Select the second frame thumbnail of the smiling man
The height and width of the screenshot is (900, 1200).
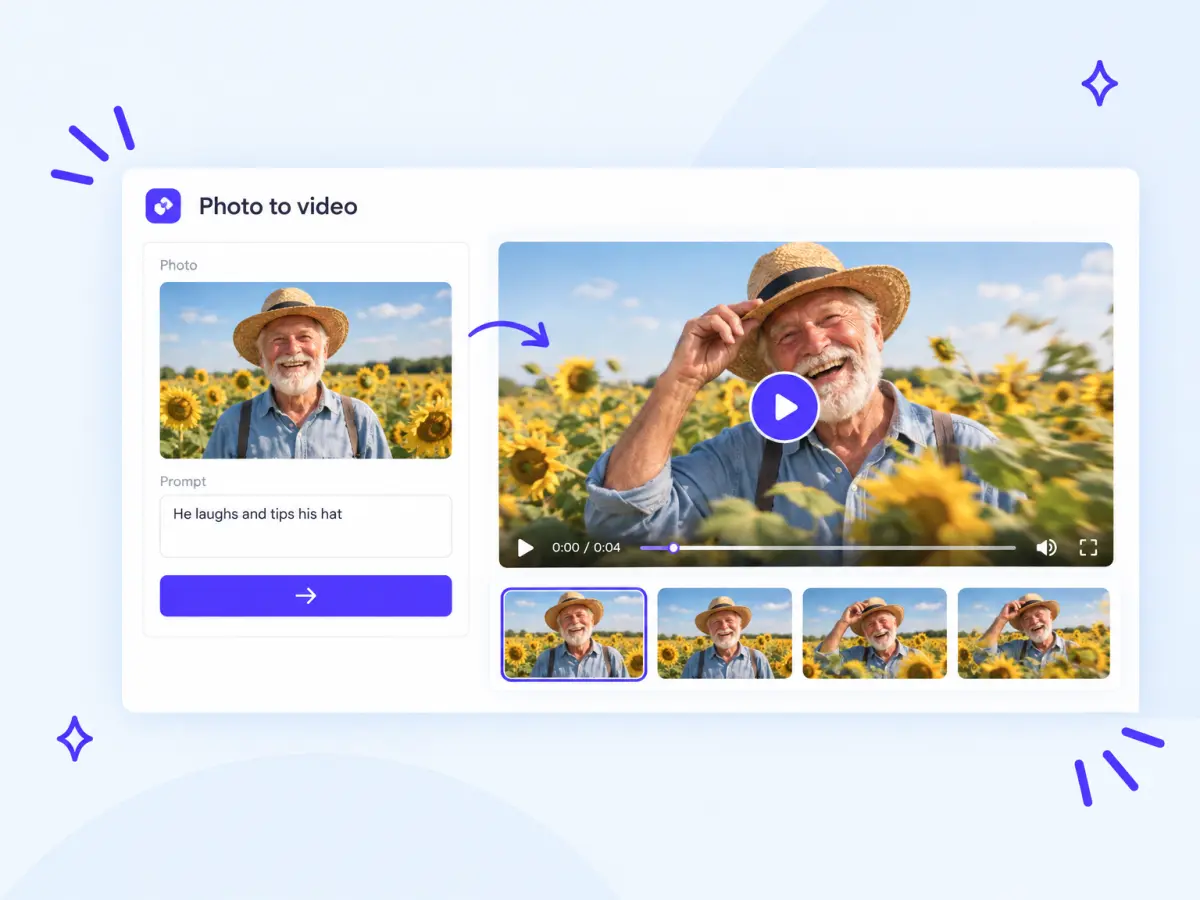click(x=724, y=634)
